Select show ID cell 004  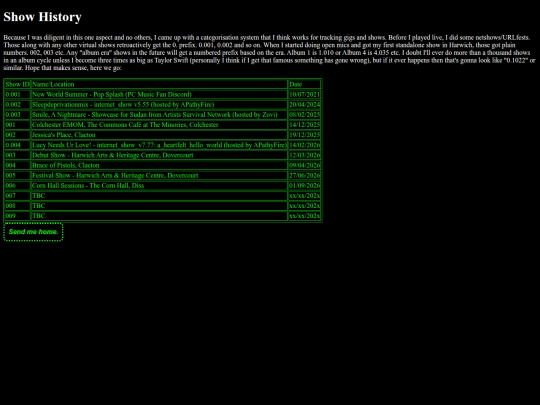(17, 165)
